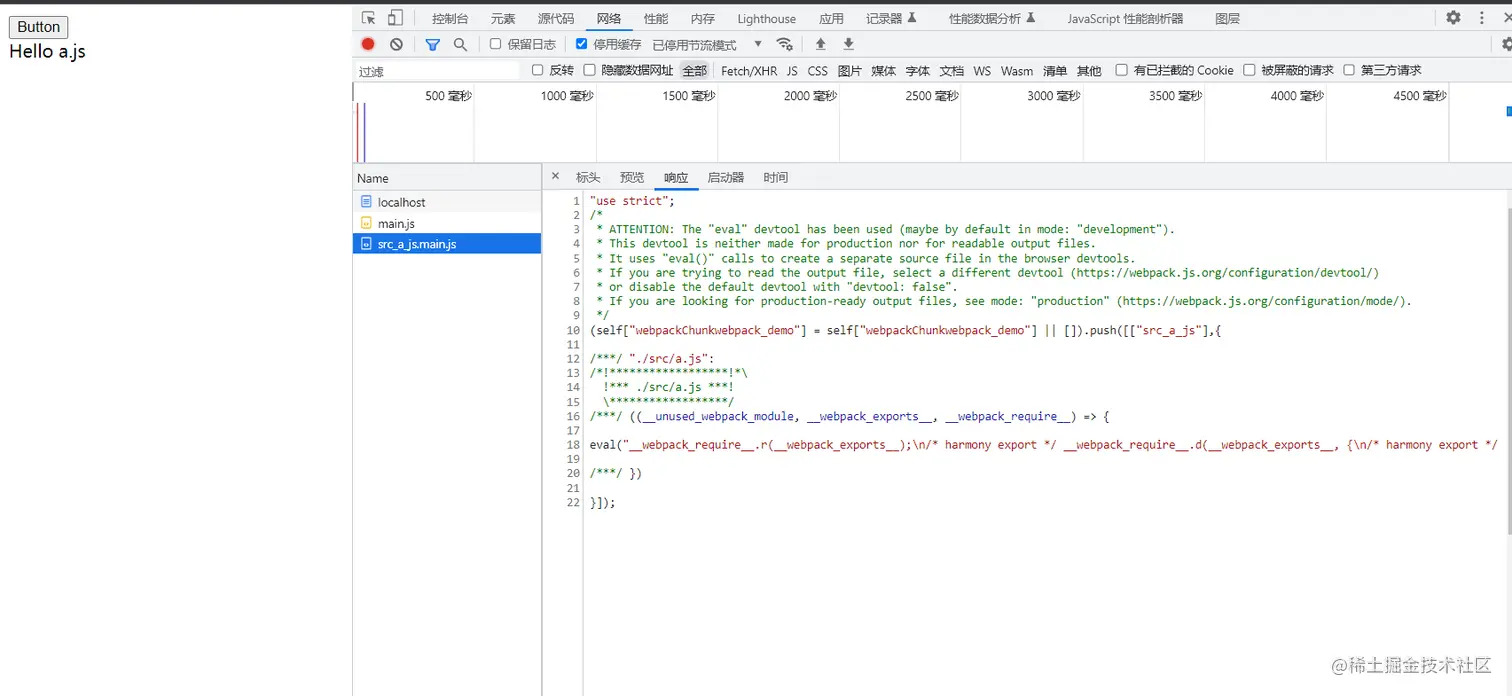Image resolution: width=1512 pixels, height=696 pixels.
Task: Uncheck the 停用缓存 checkbox
Action: [x=582, y=44]
